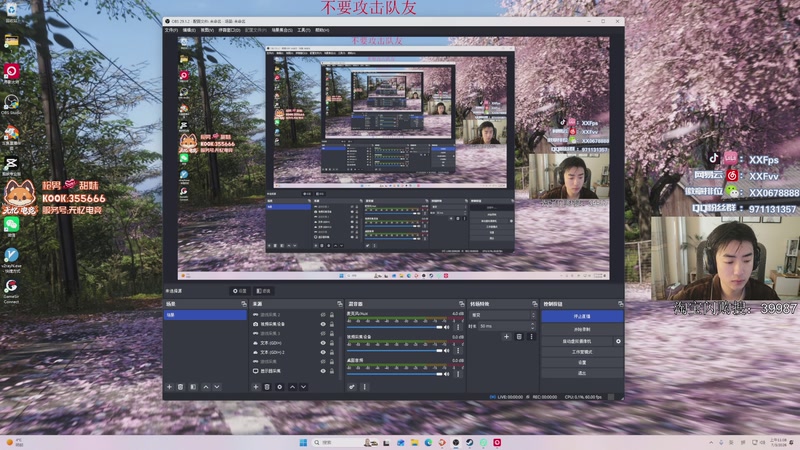Viewport: 800px width, 450px height.
Task: Add a scene transition with plus icon
Action: 506,337
